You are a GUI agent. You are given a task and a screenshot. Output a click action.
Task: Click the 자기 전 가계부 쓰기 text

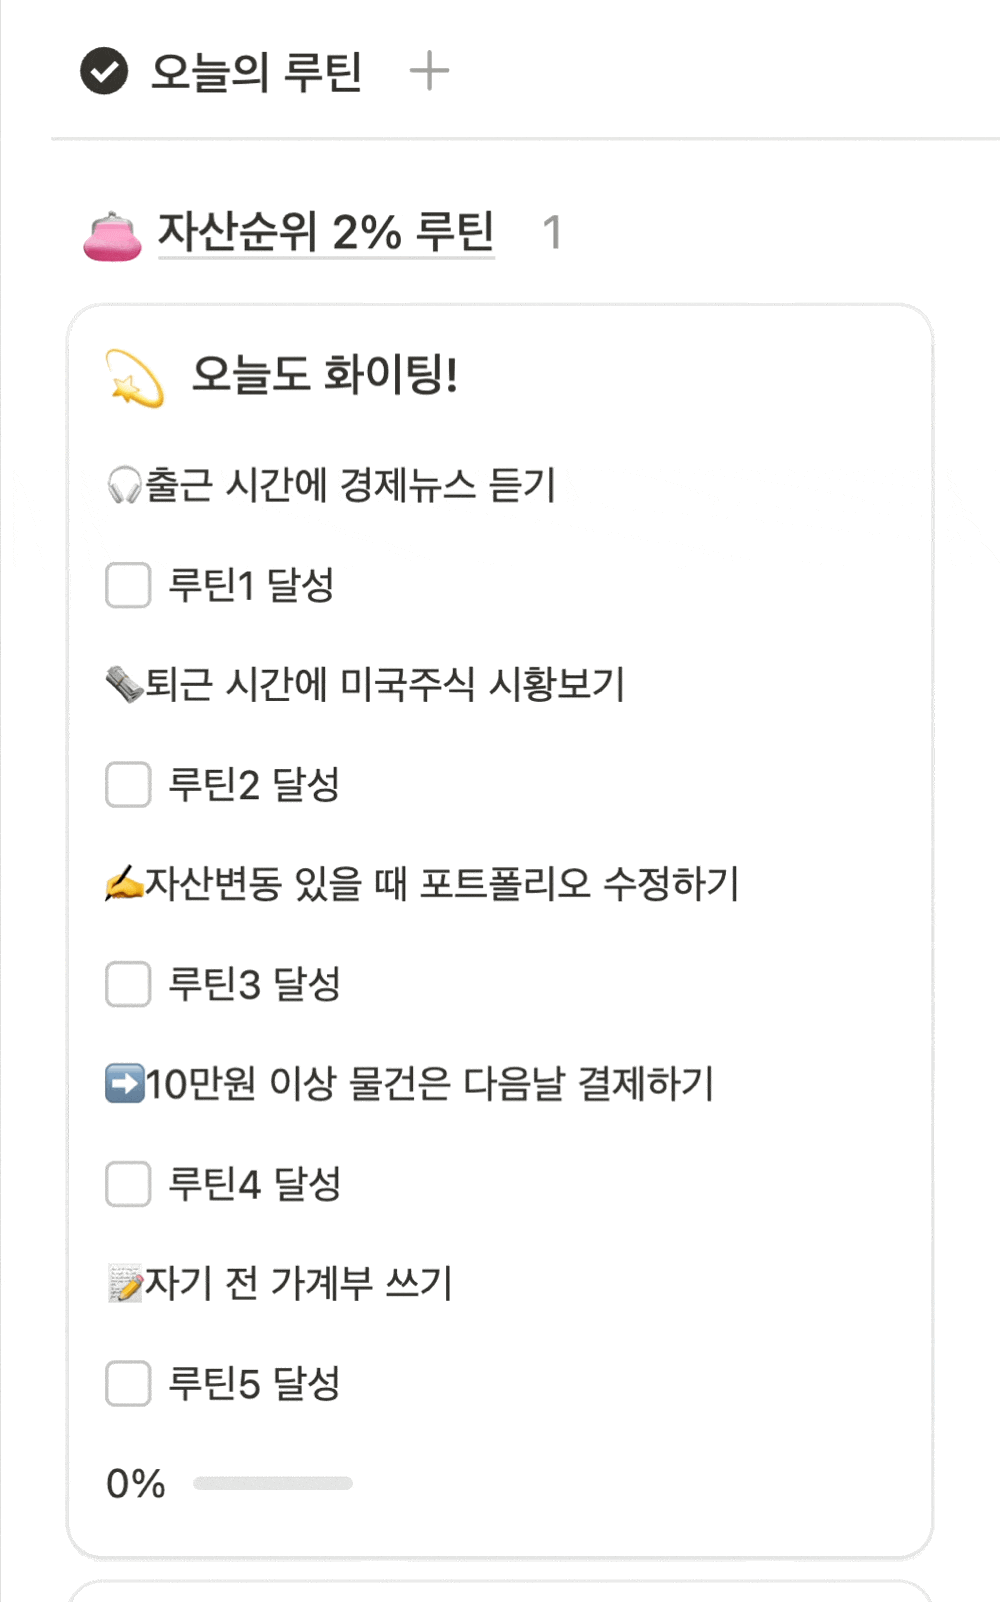point(298,1283)
